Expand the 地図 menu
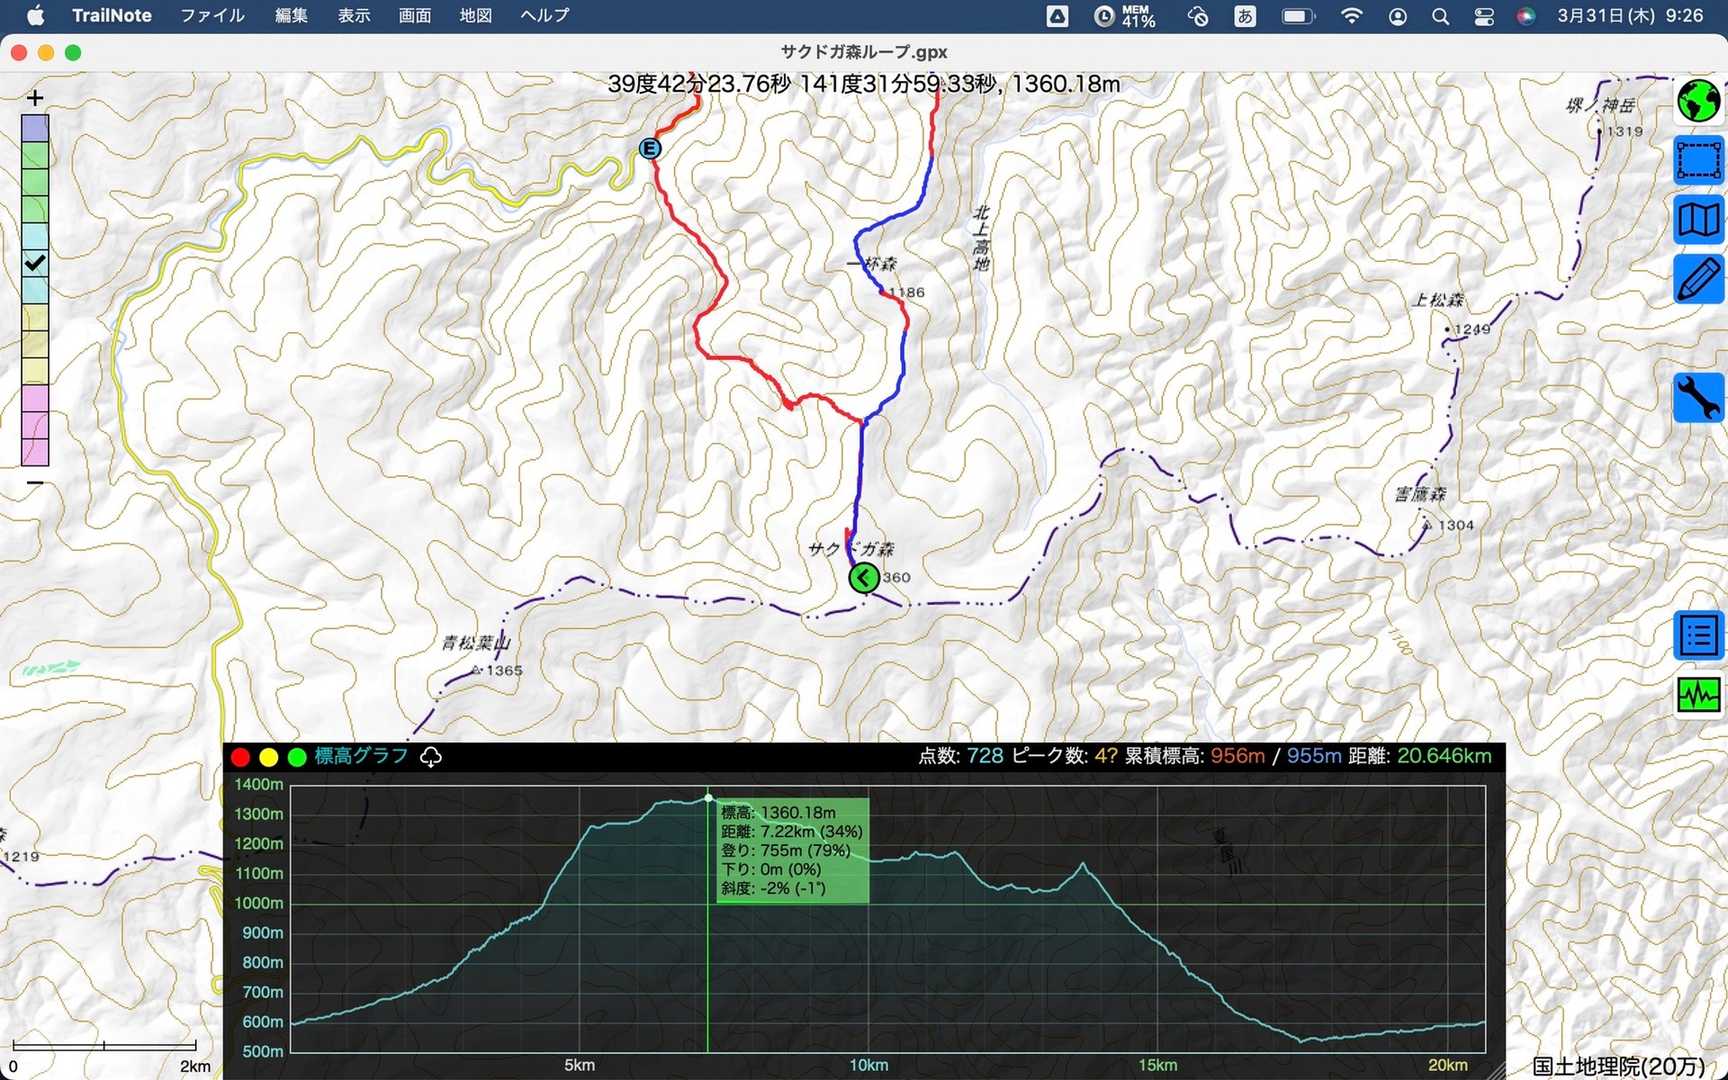Viewport: 1728px width, 1080px height. tap(475, 16)
